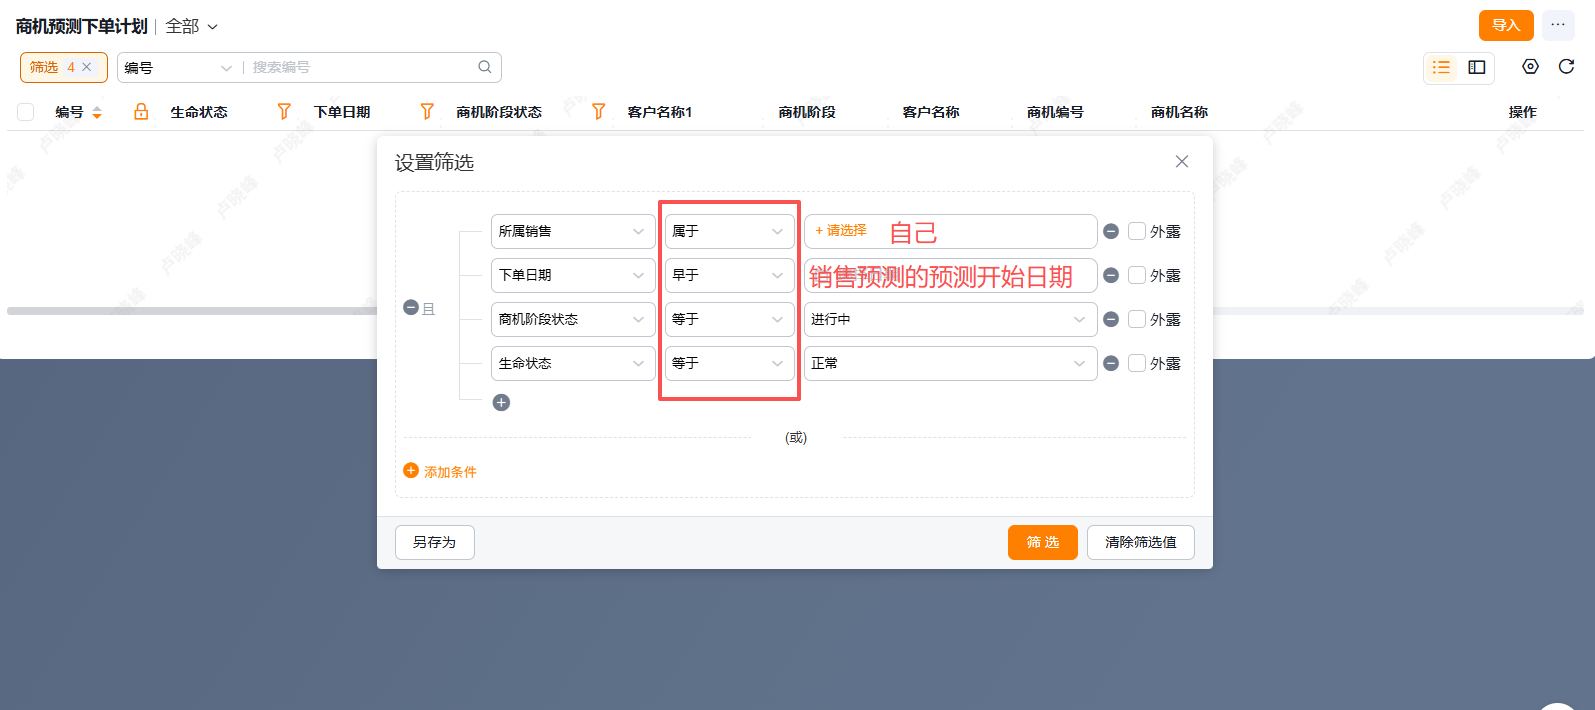Switch to split panel view icon
The image size is (1595, 710).
click(x=1476, y=67)
